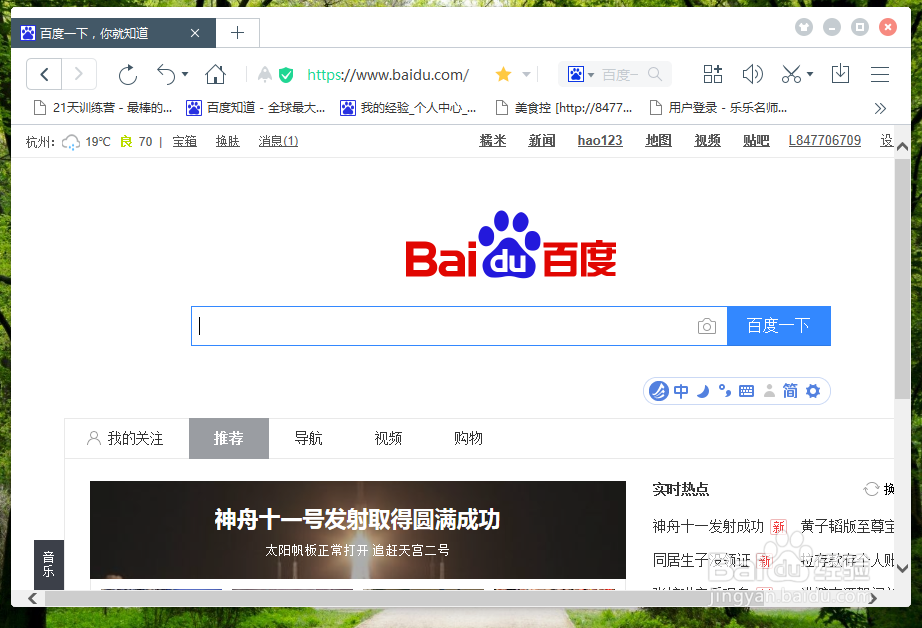Image resolution: width=922 pixels, height=628 pixels.
Task: Click the 百度一下 search button
Action: point(779,326)
